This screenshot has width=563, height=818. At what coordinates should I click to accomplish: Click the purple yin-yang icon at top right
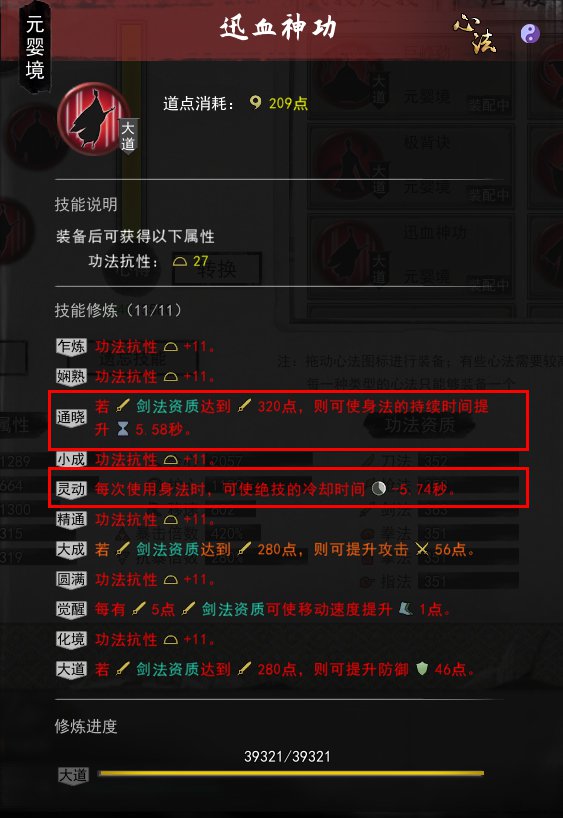point(530,34)
